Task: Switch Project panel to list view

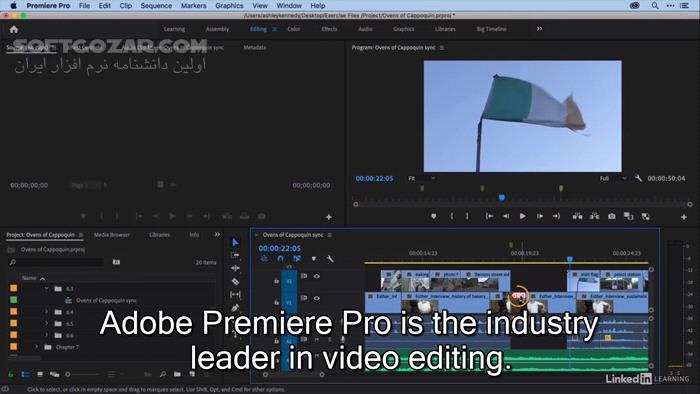Action: pyautogui.click(x=25, y=374)
